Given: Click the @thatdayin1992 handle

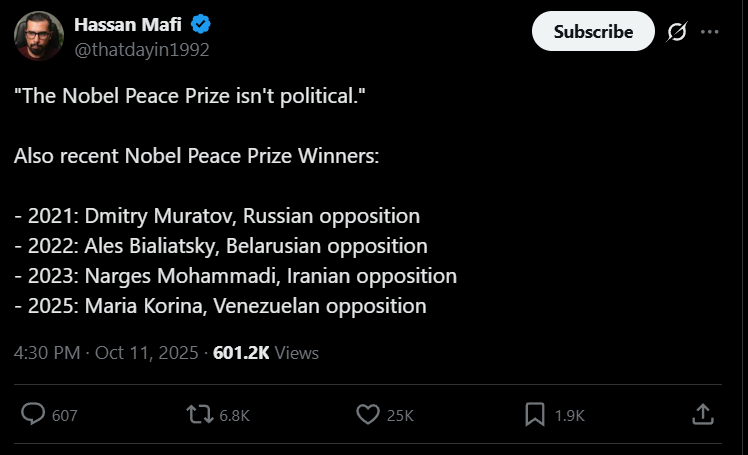Looking at the screenshot, I should point(141,48).
